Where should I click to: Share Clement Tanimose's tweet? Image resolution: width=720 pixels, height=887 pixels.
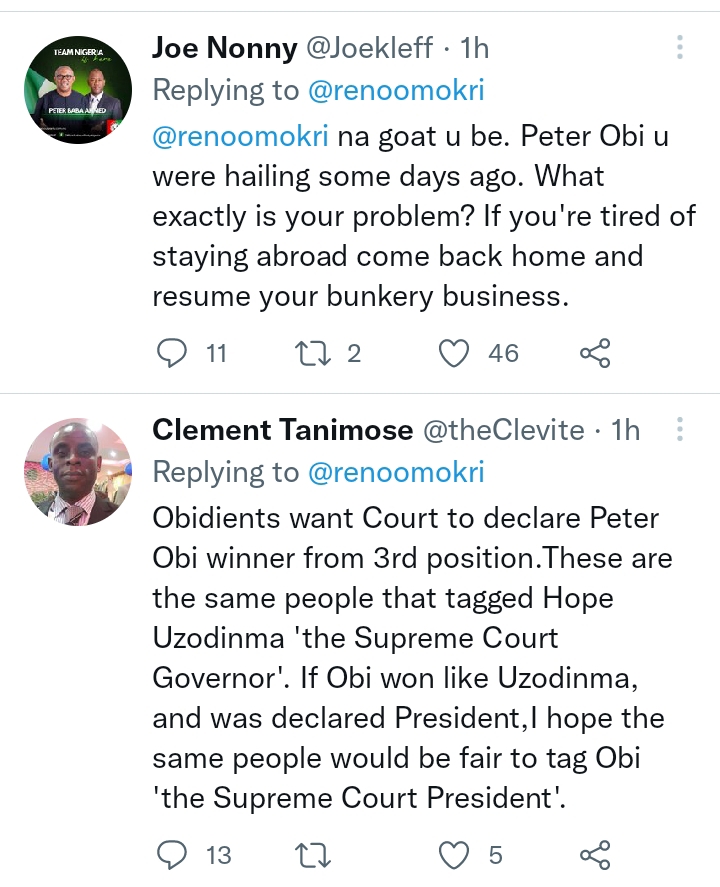tap(595, 855)
